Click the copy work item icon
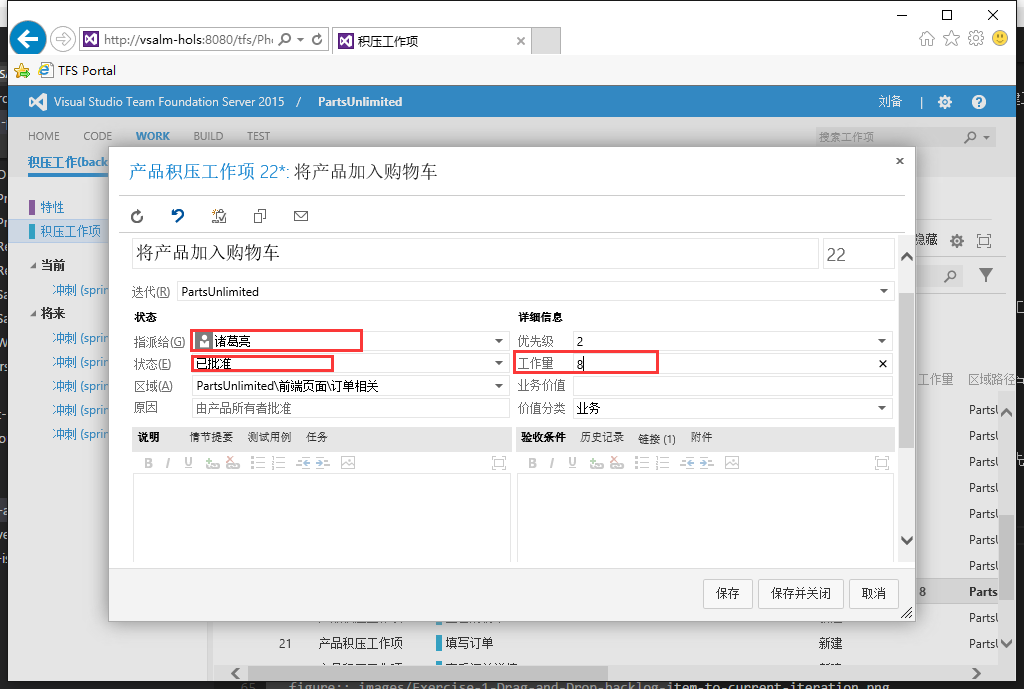Screen dimensions: 1024x689 260,216
